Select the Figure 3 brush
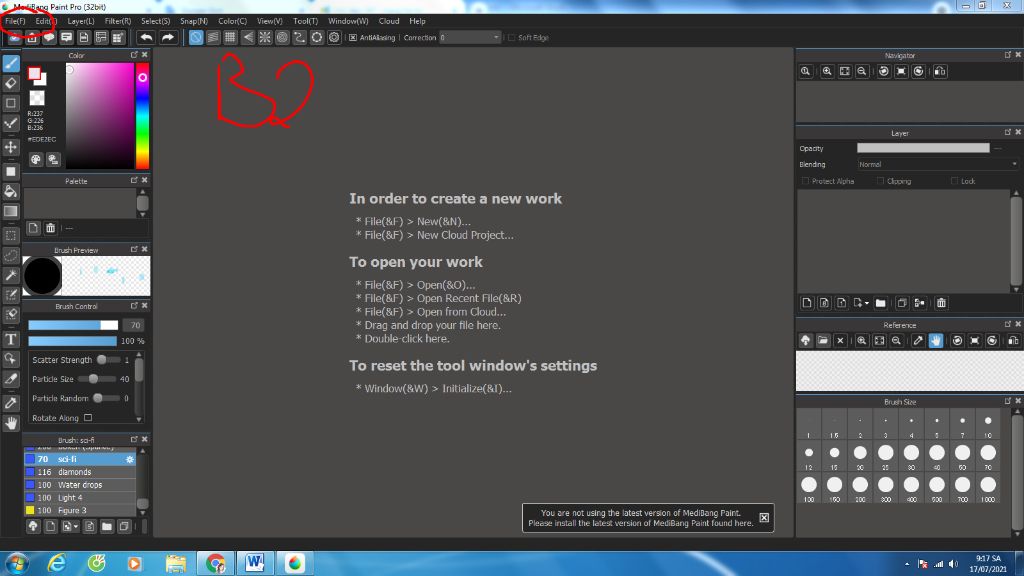Image resolution: width=1024 pixels, height=576 pixels. click(80, 510)
